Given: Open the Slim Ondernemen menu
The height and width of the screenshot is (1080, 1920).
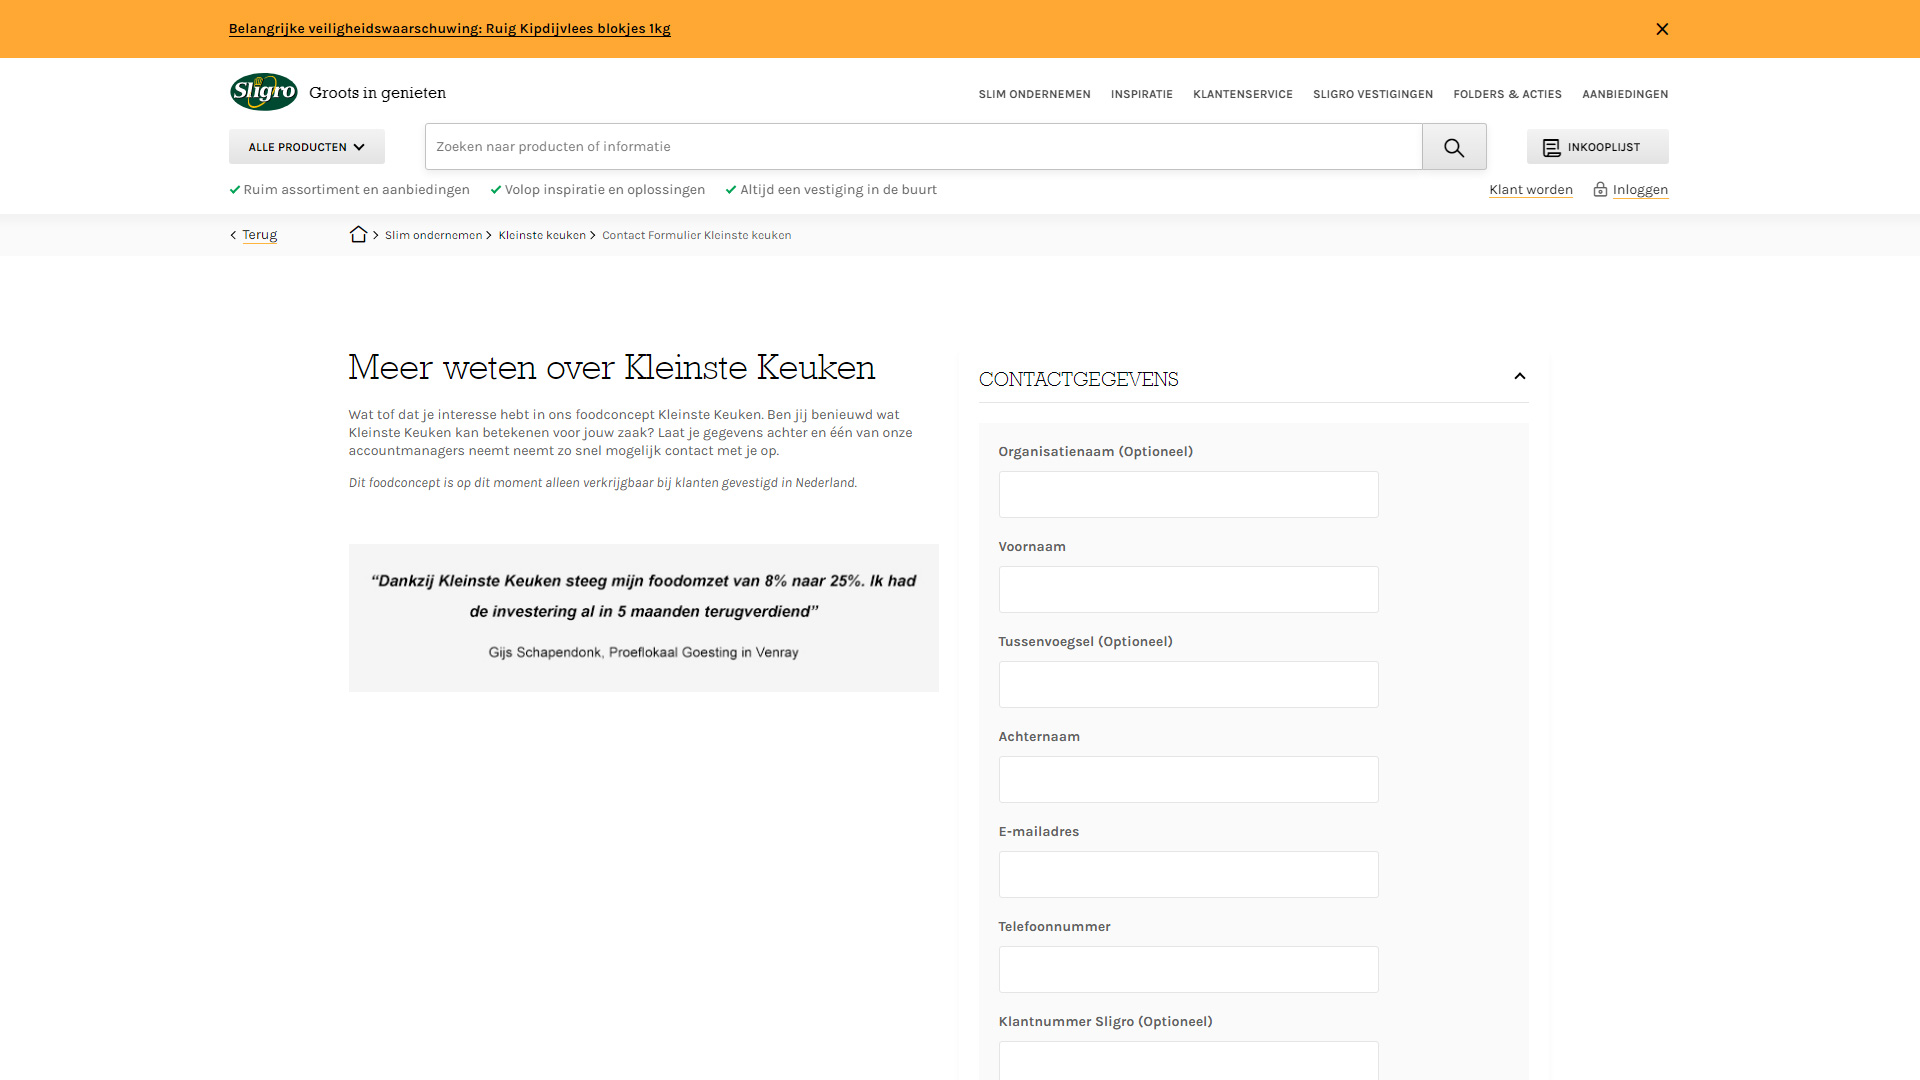Looking at the screenshot, I should click(1034, 94).
